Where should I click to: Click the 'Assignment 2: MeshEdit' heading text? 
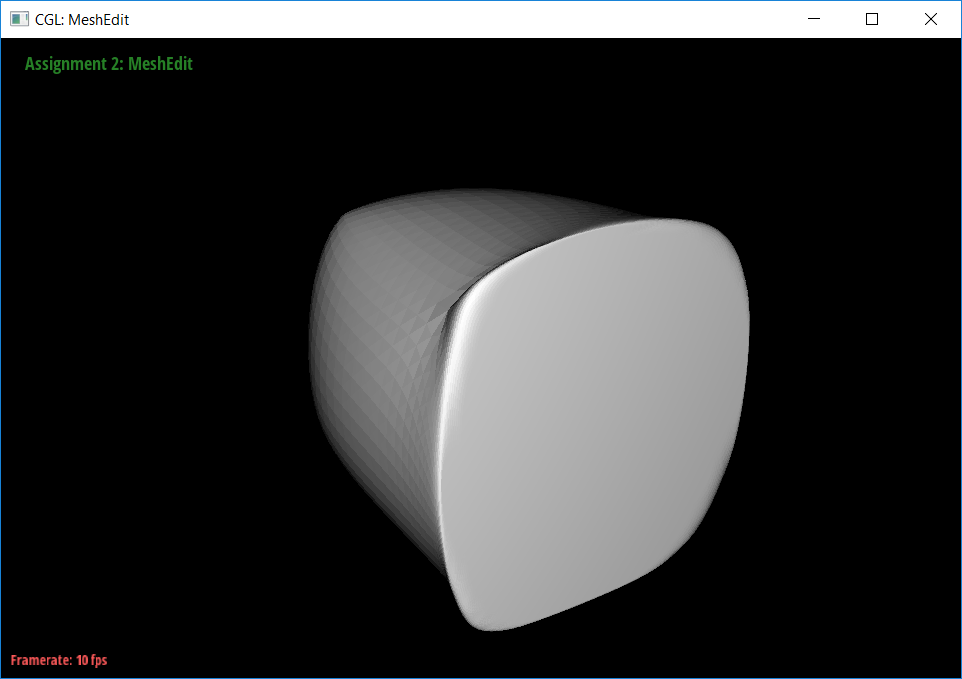click(109, 64)
